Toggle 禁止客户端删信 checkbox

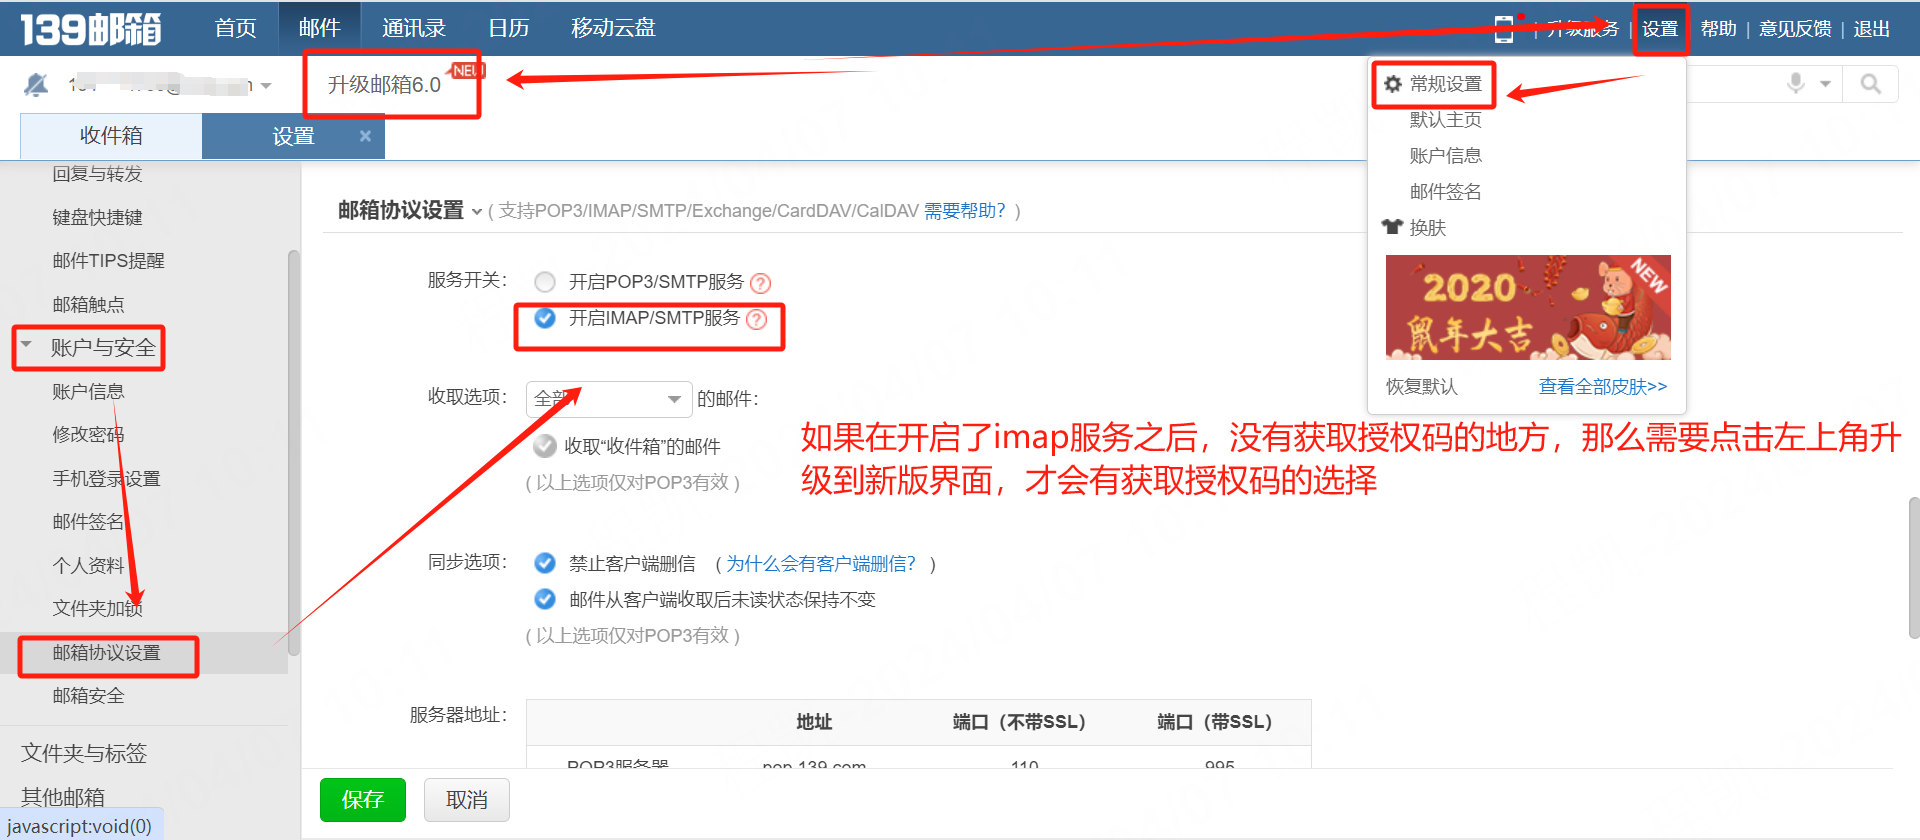[x=545, y=563]
